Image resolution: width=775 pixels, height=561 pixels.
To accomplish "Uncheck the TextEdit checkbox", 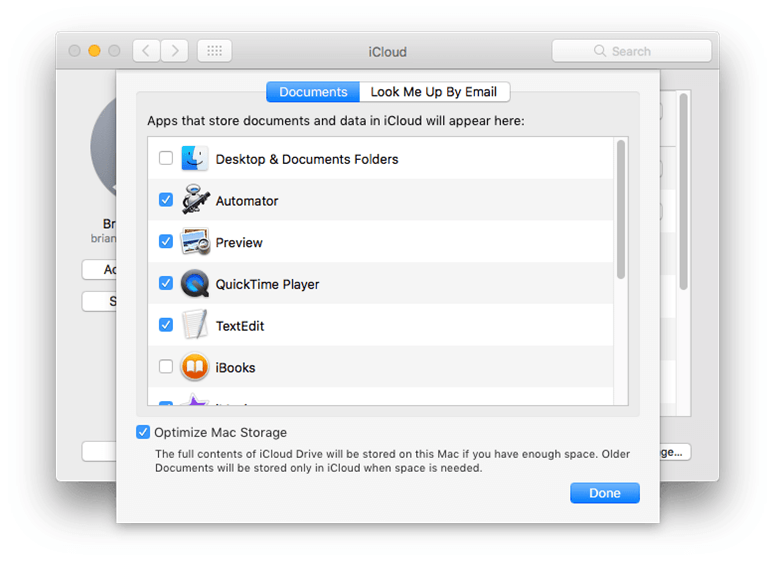I will 166,325.
